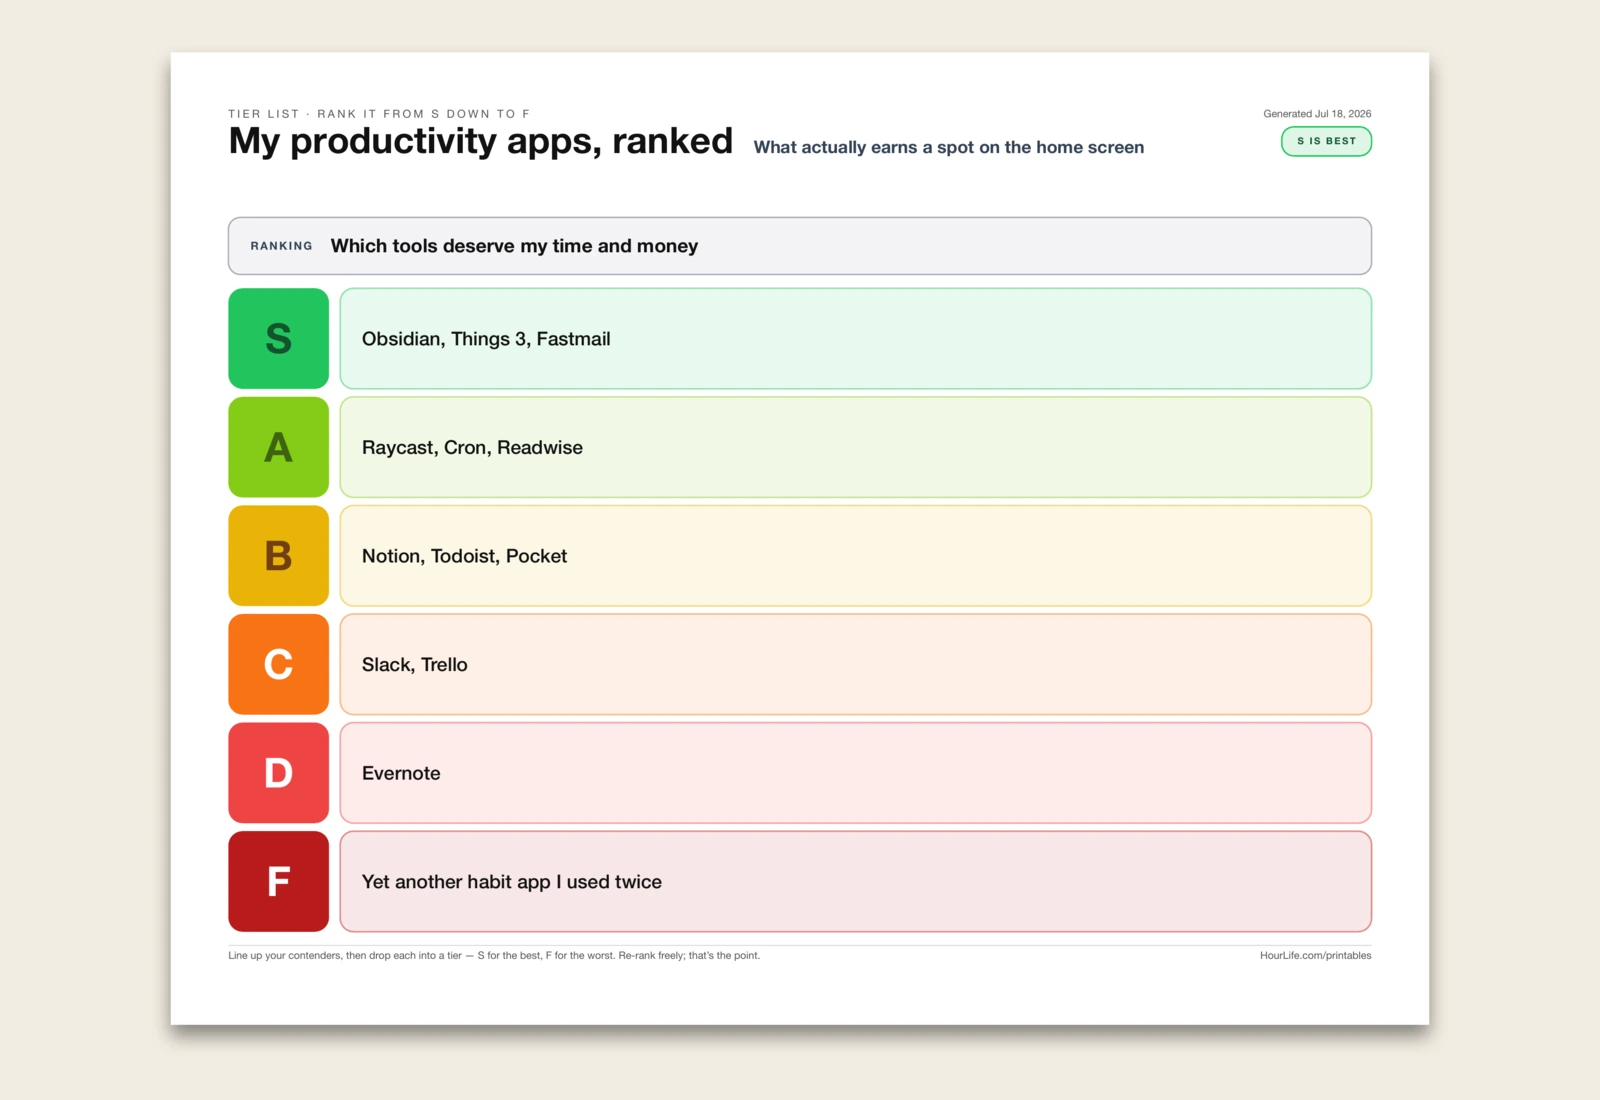
Task: Click the B tier row listing Notion
Action: point(855,556)
